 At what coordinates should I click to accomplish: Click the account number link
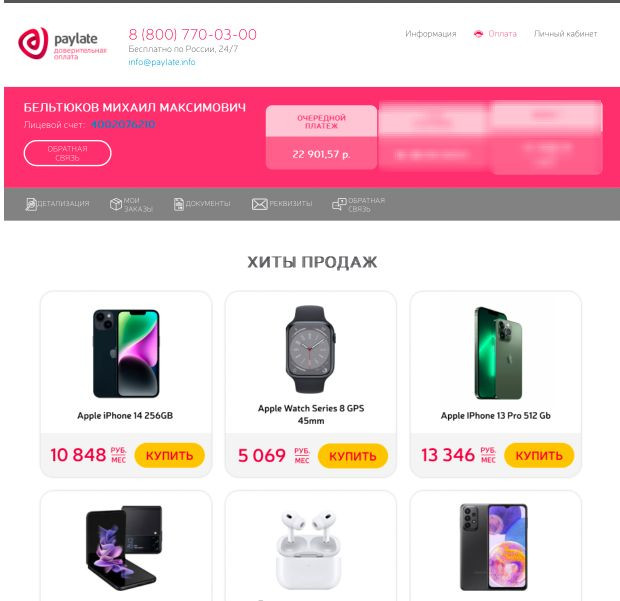(123, 125)
